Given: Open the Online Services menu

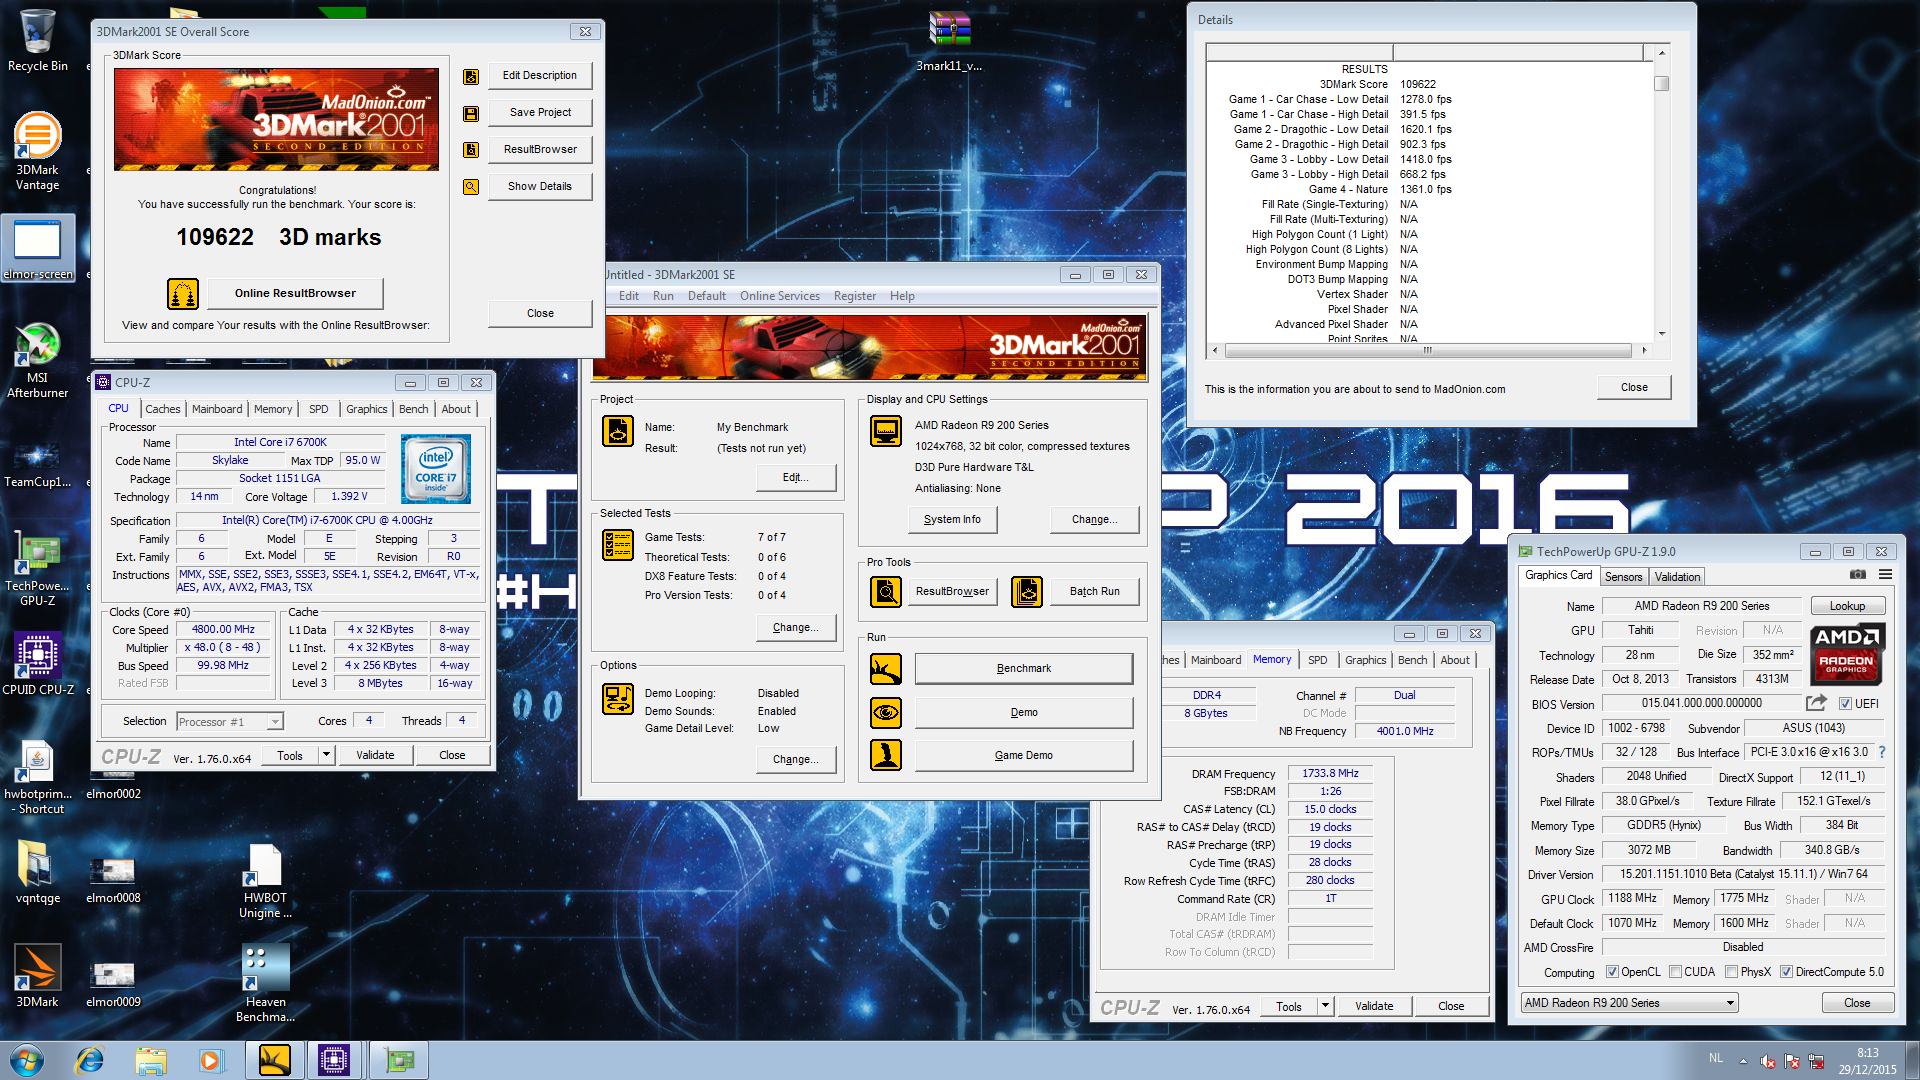Looking at the screenshot, I should click(x=780, y=296).
